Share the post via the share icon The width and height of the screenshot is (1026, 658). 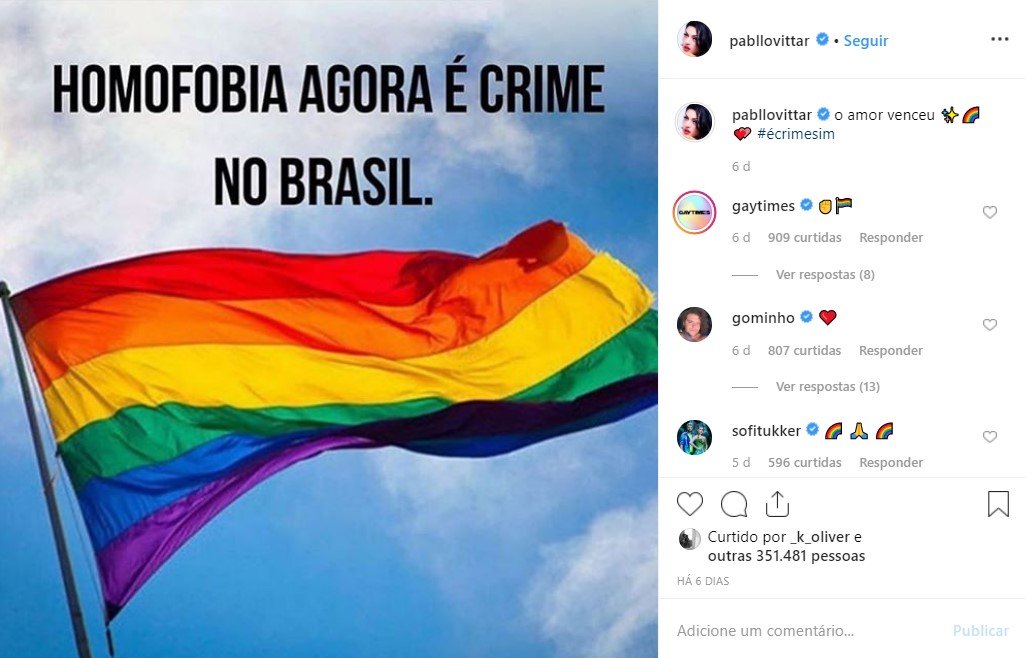click(x=777, y=504)
